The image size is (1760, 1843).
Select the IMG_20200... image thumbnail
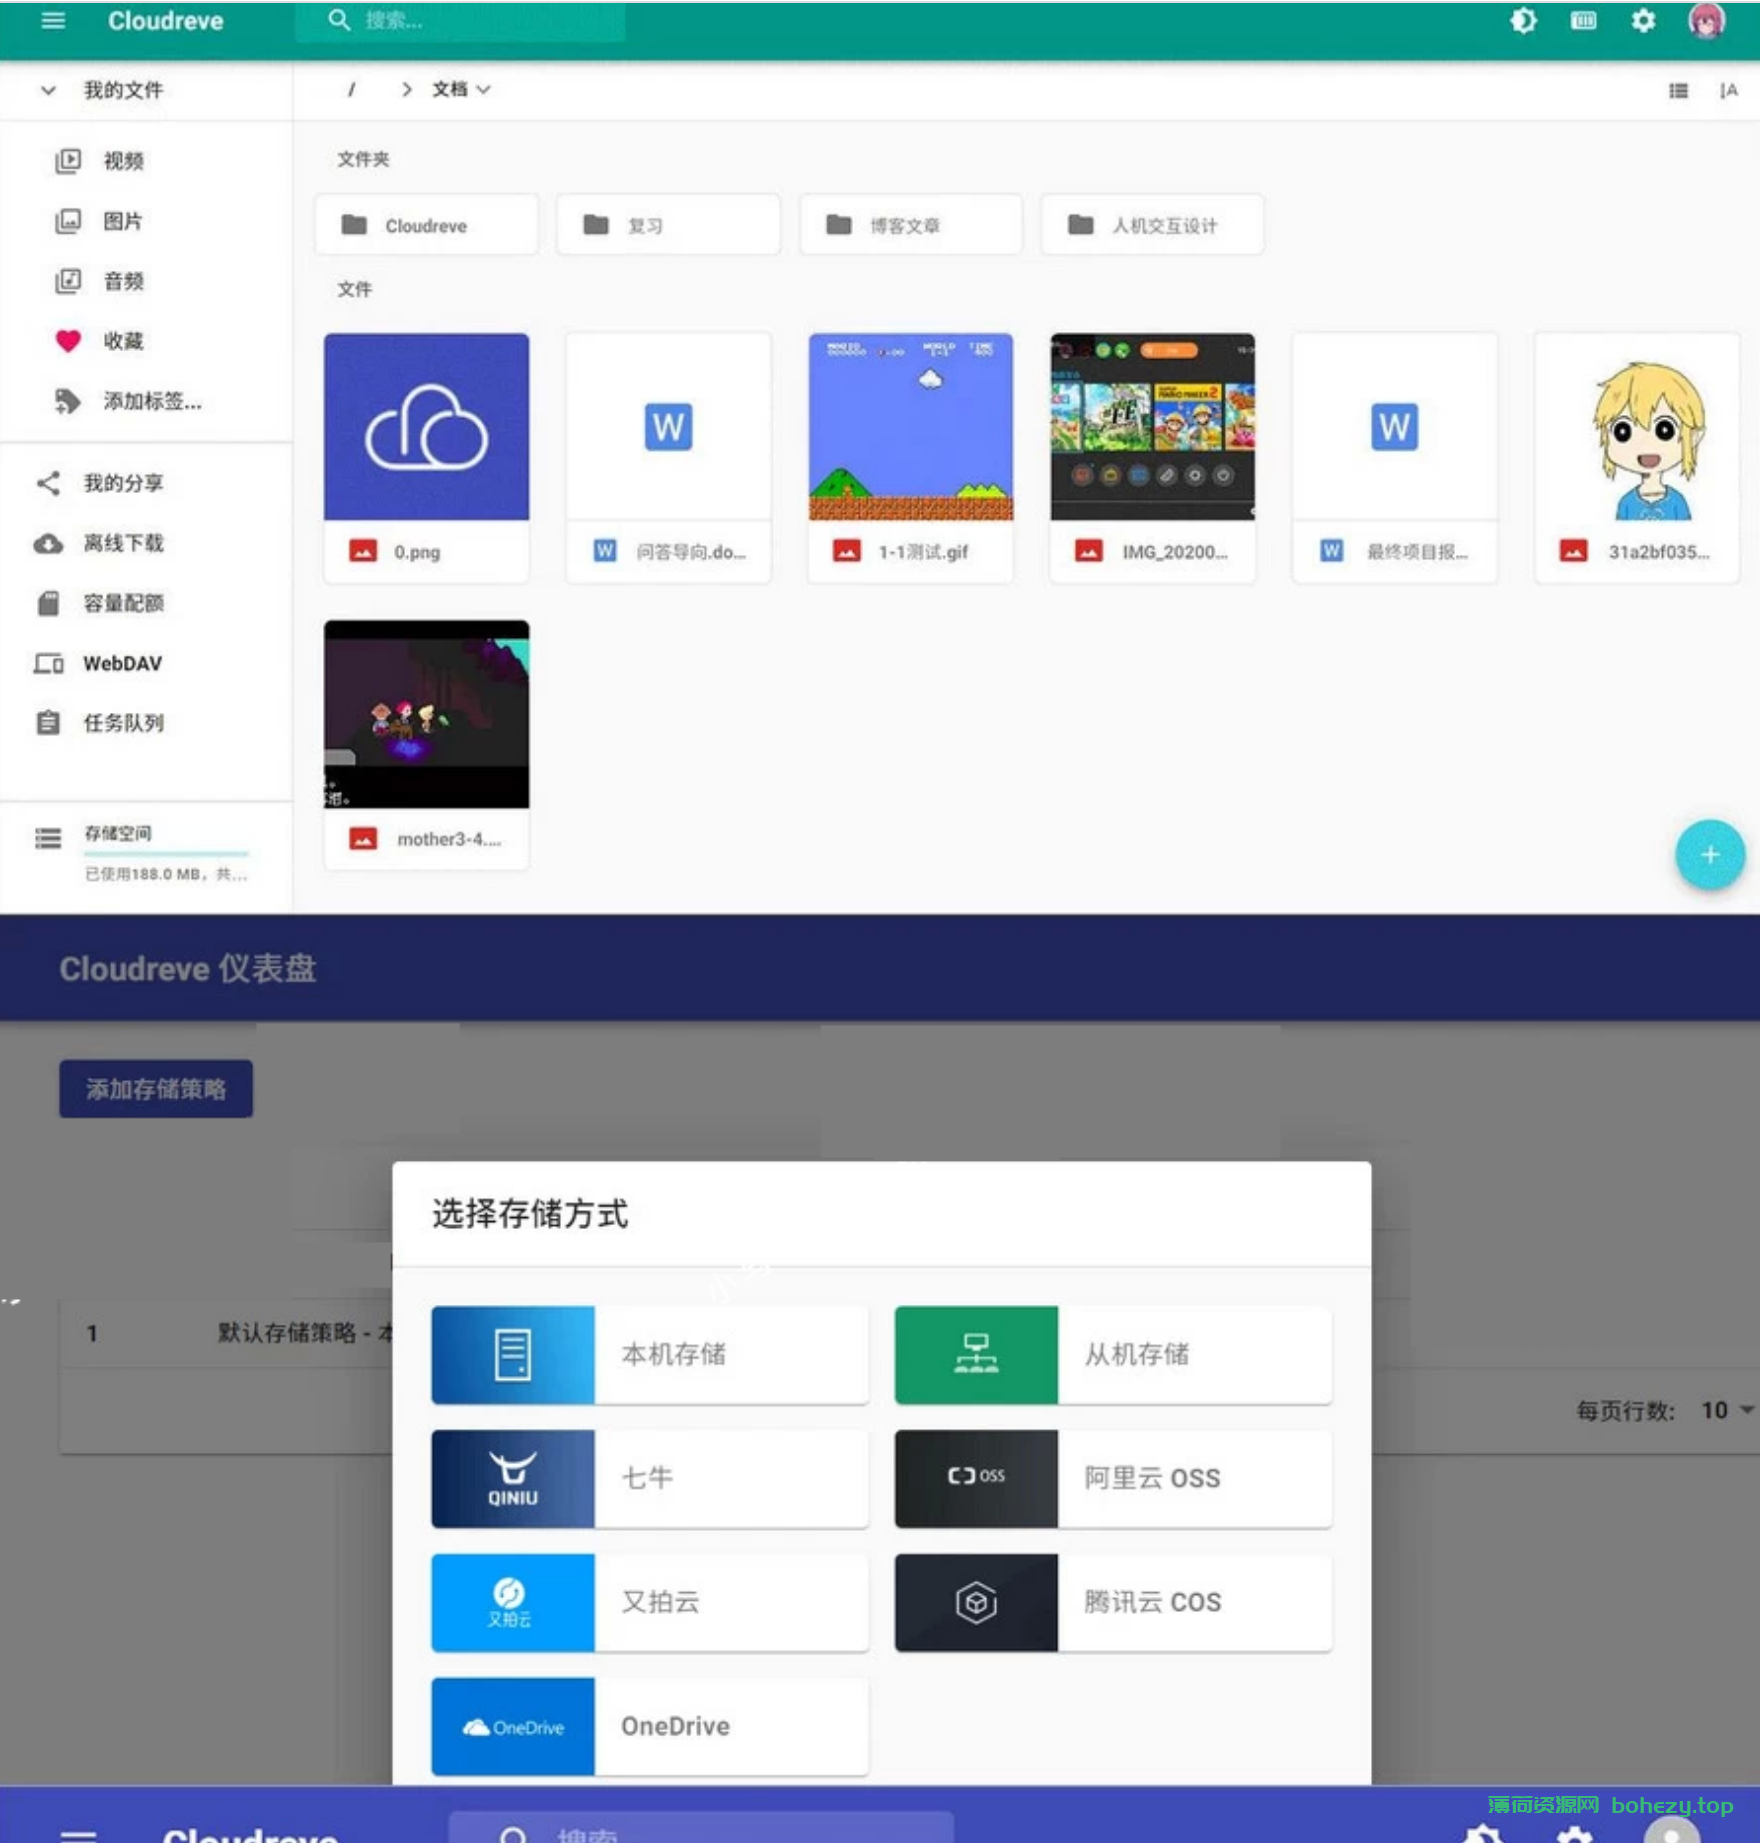tap(1153, 427)
